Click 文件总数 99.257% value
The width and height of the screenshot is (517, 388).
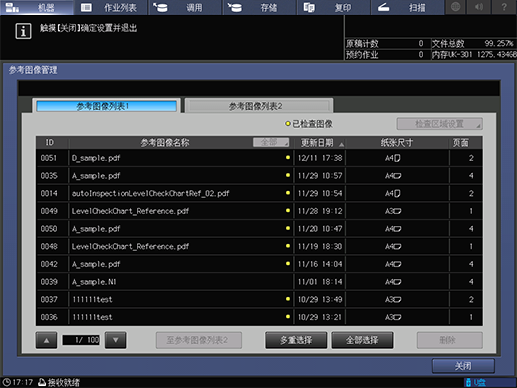coord(498,43)
